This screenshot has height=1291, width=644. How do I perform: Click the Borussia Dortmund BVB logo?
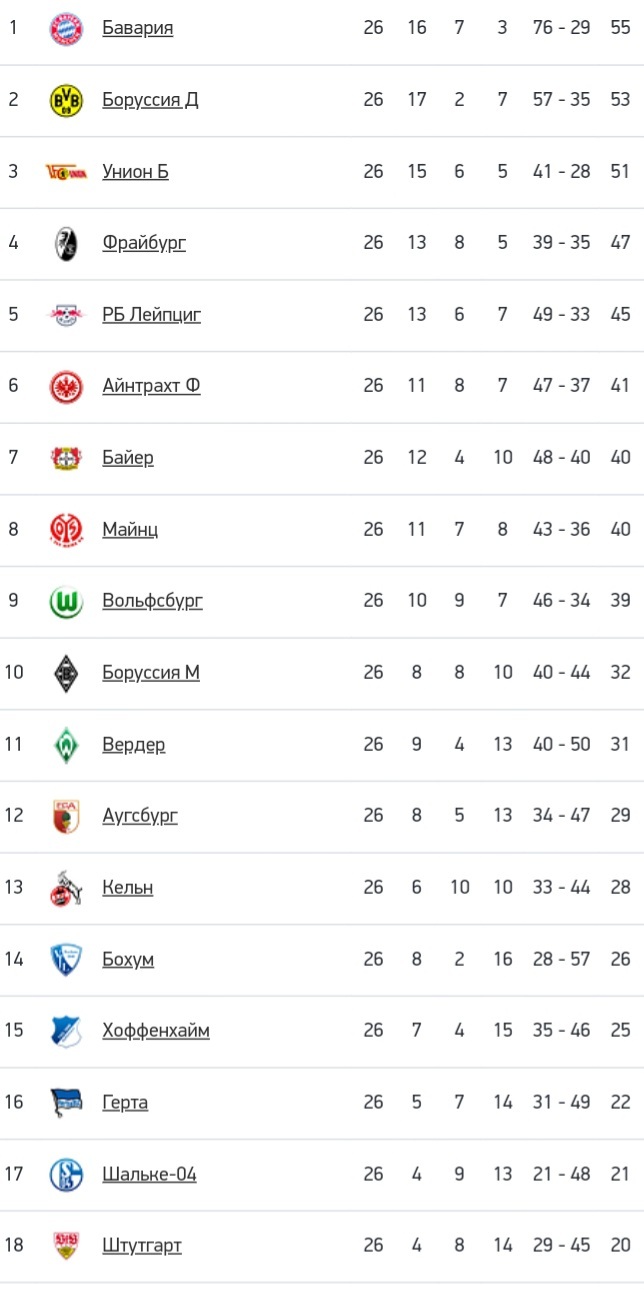point(67,100)
